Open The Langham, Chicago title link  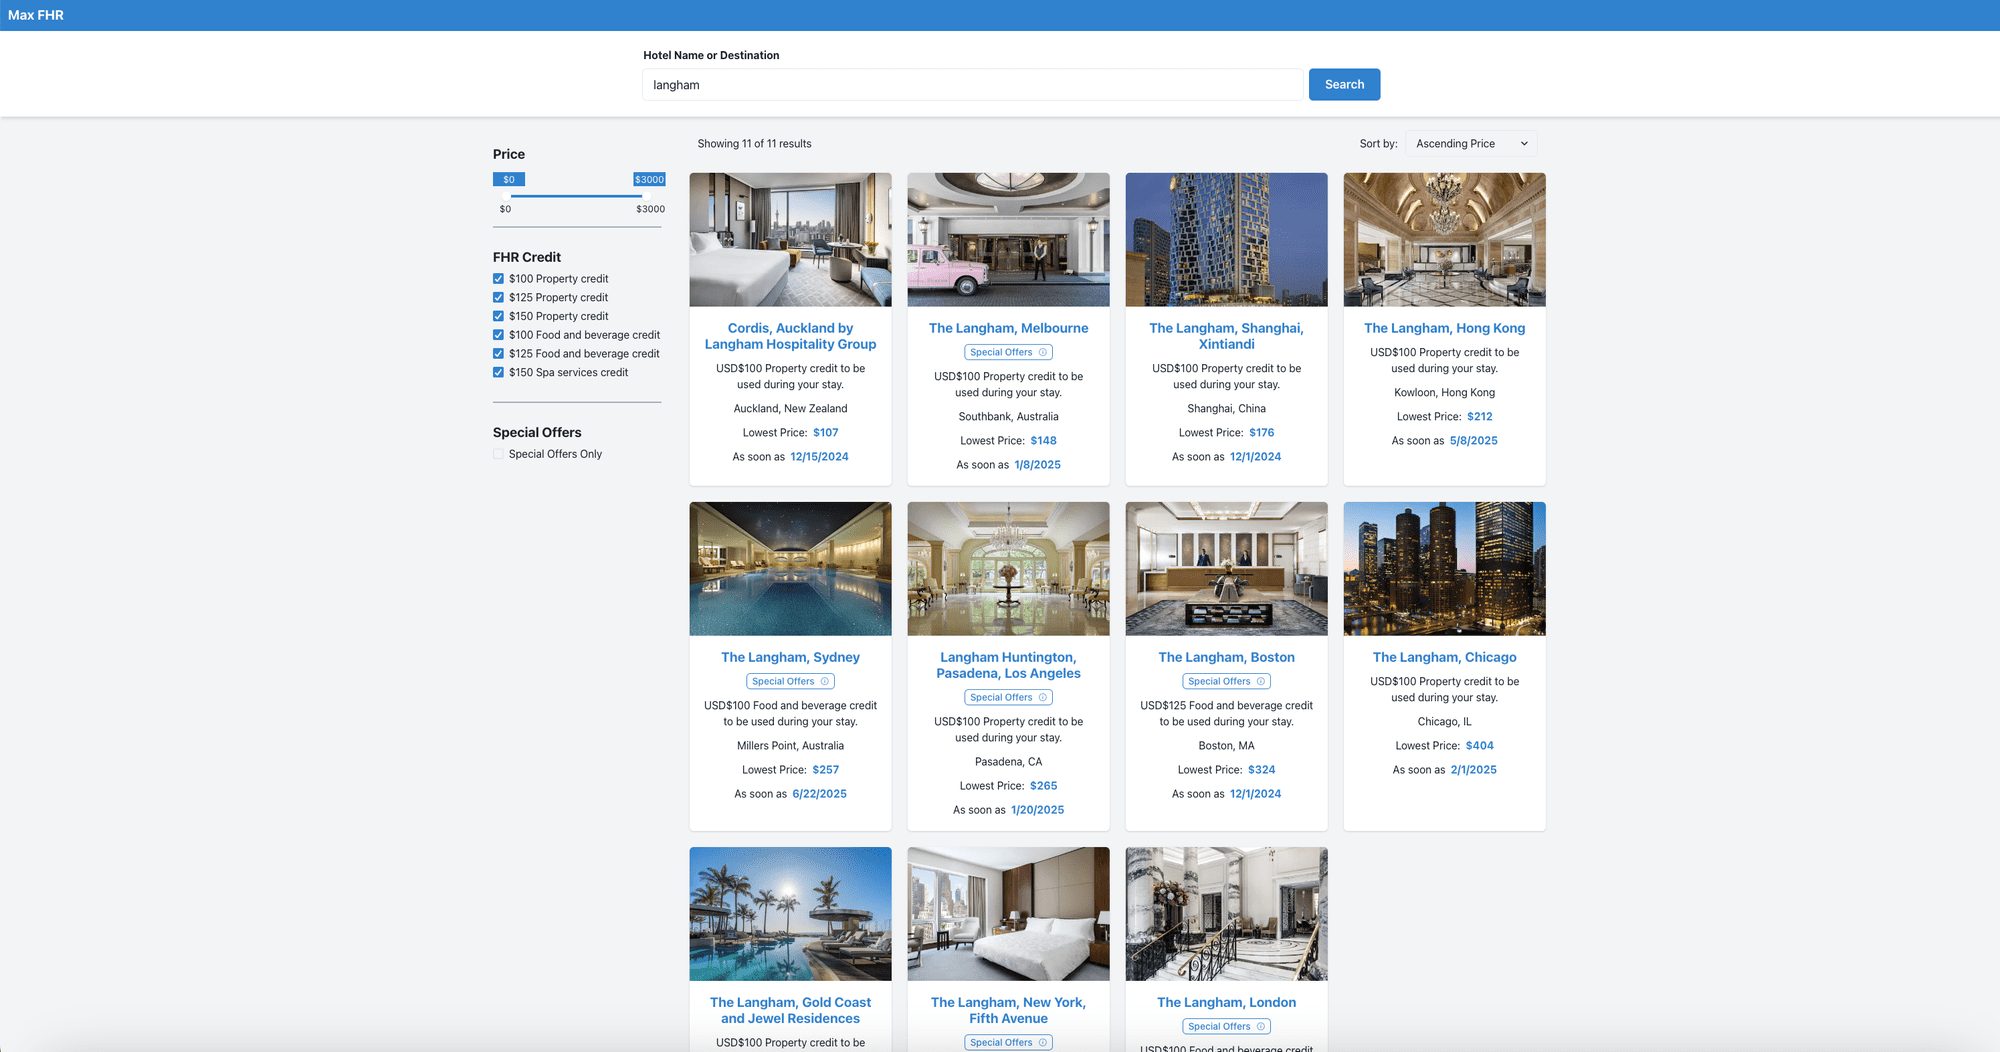[1444, 657]
